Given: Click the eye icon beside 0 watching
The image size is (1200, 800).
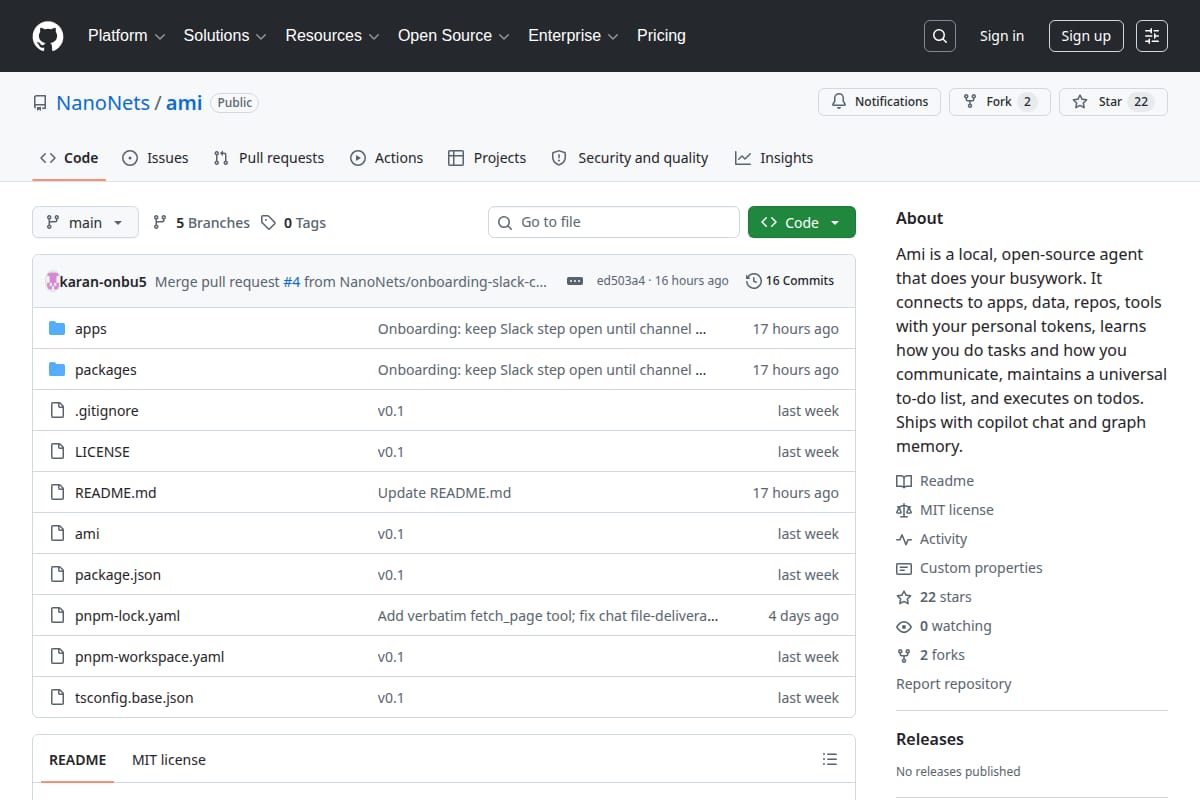Looking at the screenshot, I should [904, 626].
